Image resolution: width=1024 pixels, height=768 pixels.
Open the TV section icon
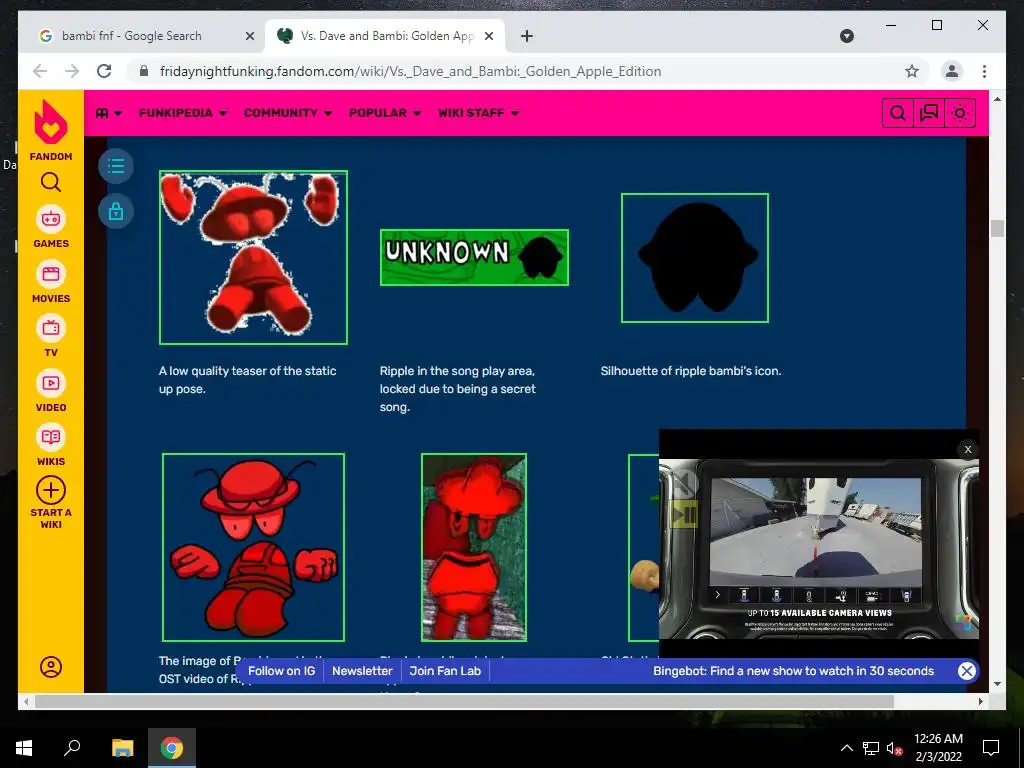pos(50,328)
